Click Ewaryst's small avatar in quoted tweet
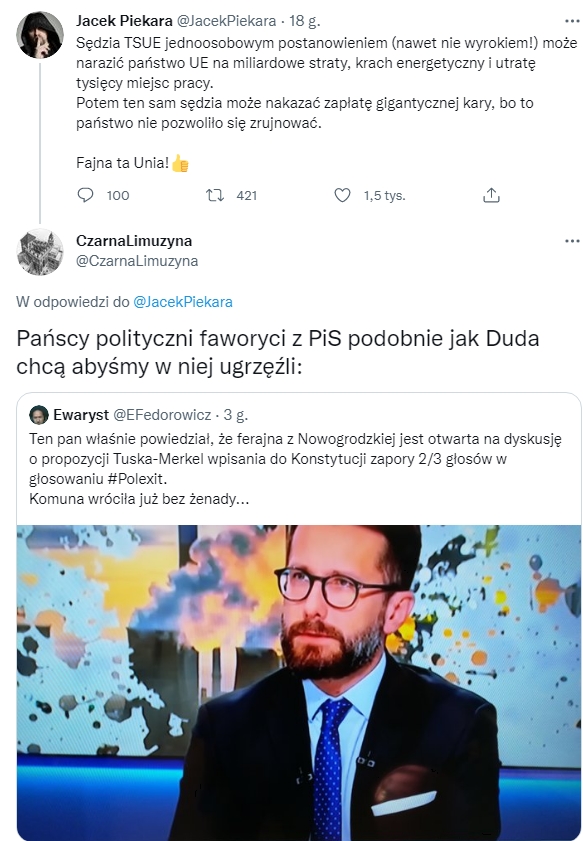Screen dimensions: 583x841 [39, 415]
